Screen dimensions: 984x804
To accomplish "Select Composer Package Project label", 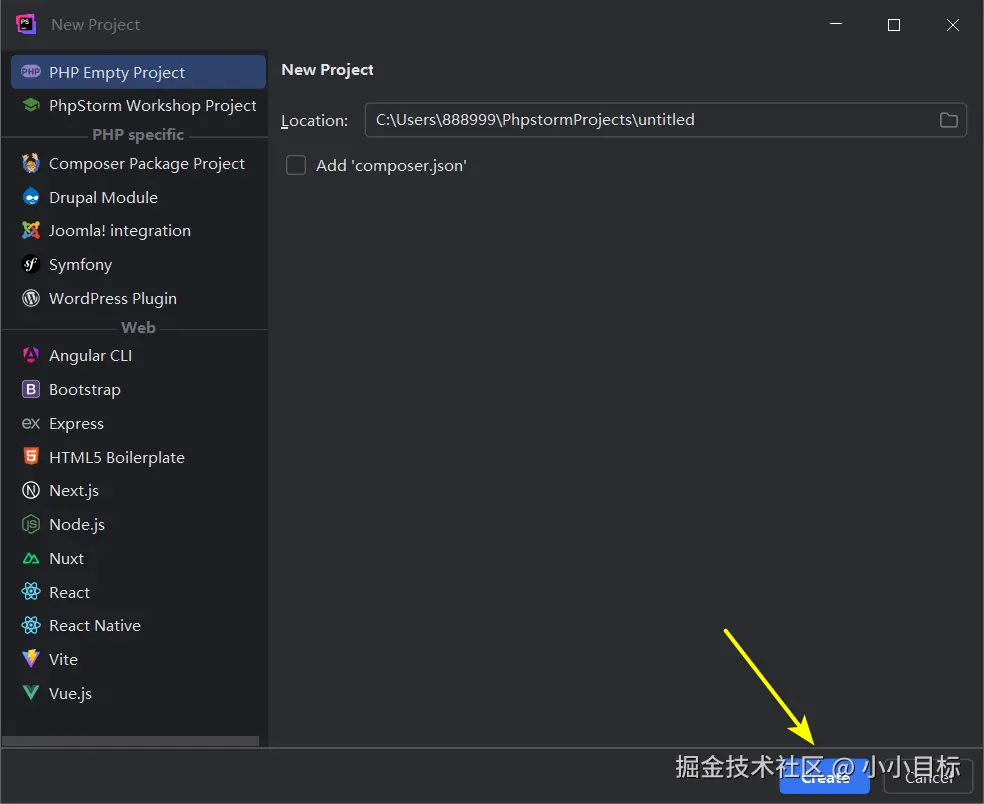I will coord(147,164).
